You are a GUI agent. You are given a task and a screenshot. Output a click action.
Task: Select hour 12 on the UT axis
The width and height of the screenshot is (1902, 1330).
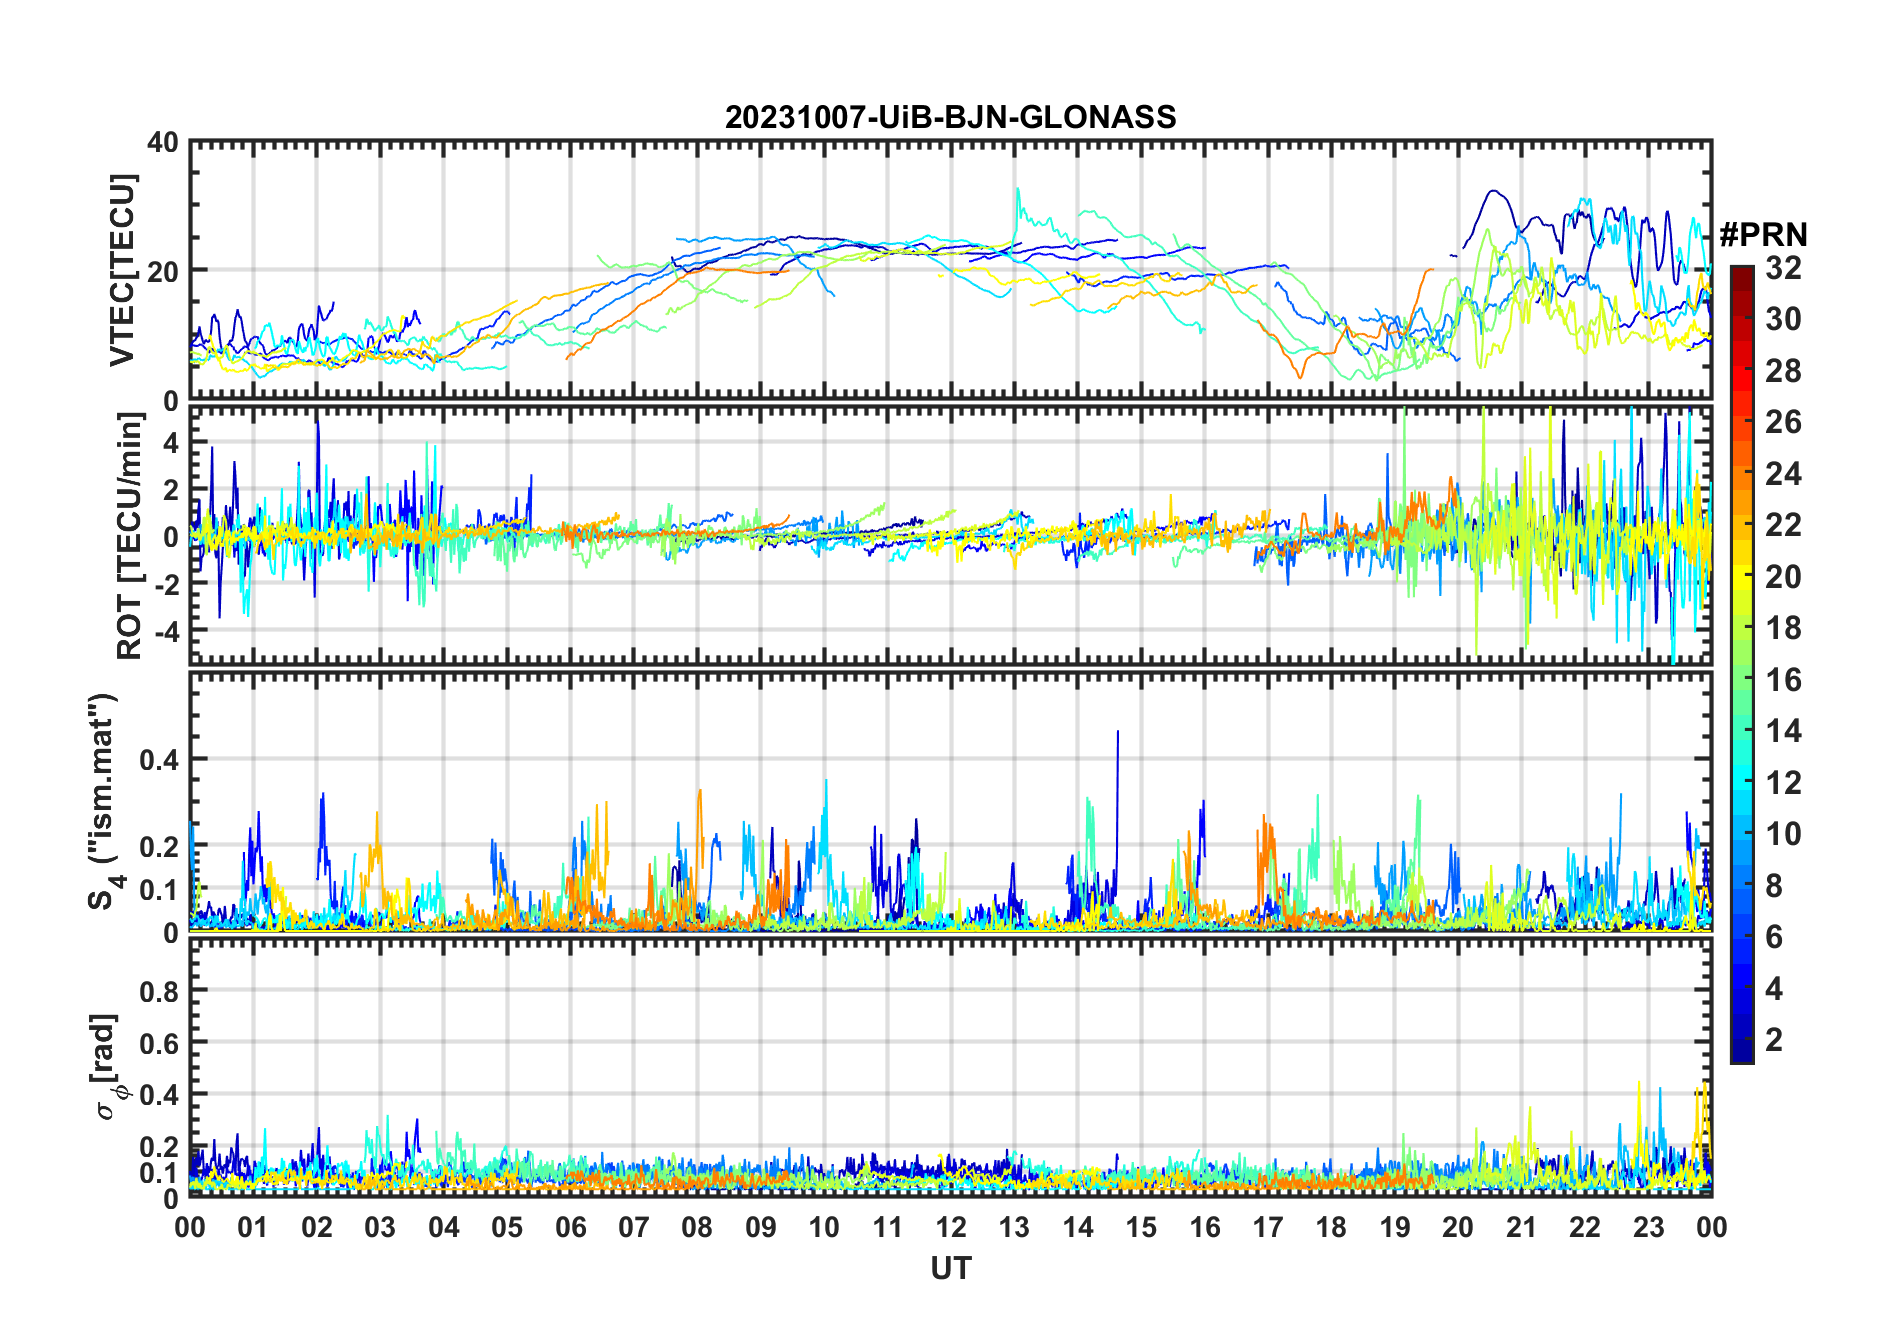pyautogui.click(x=951, y=1227)
